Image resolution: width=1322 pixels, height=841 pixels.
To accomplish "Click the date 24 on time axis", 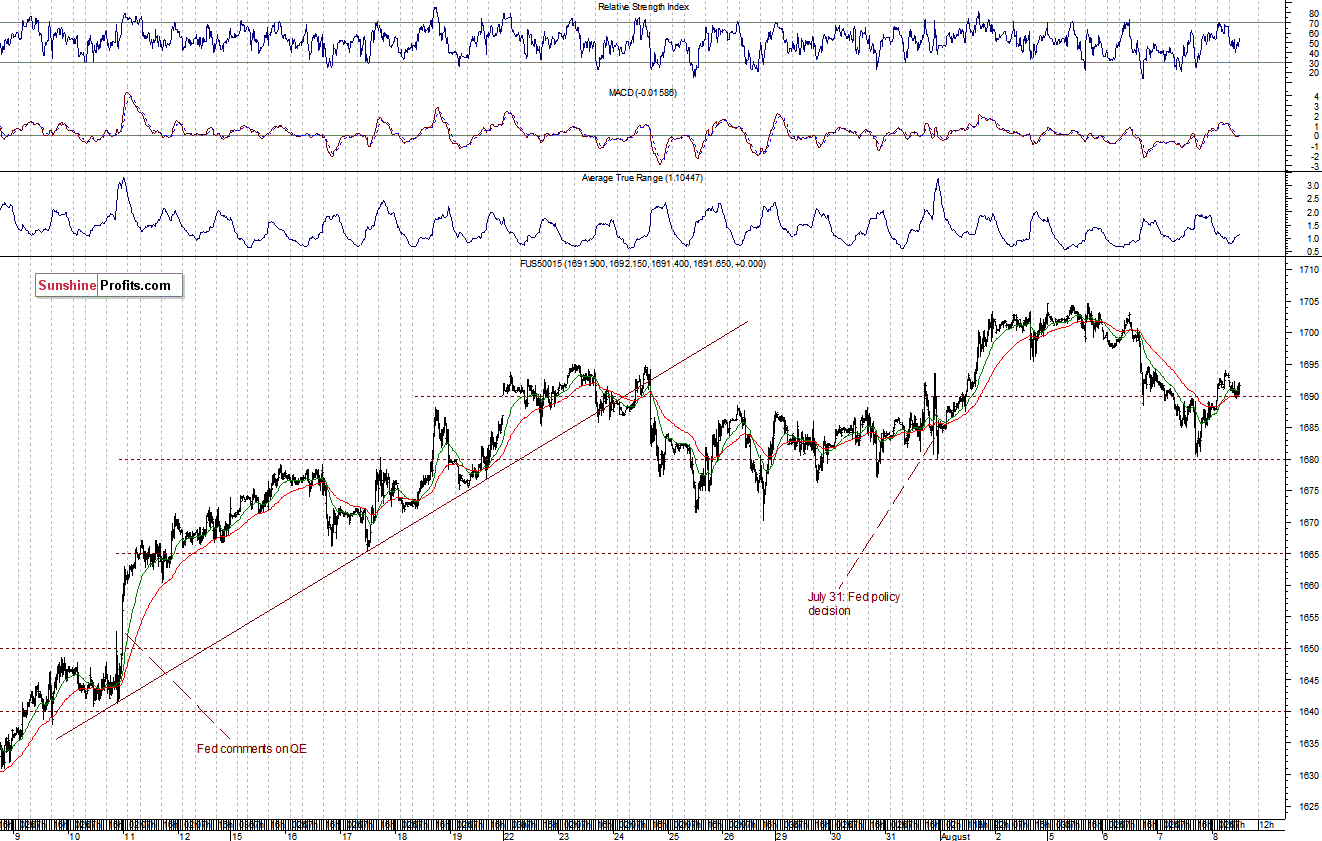I will click(619, 835).
